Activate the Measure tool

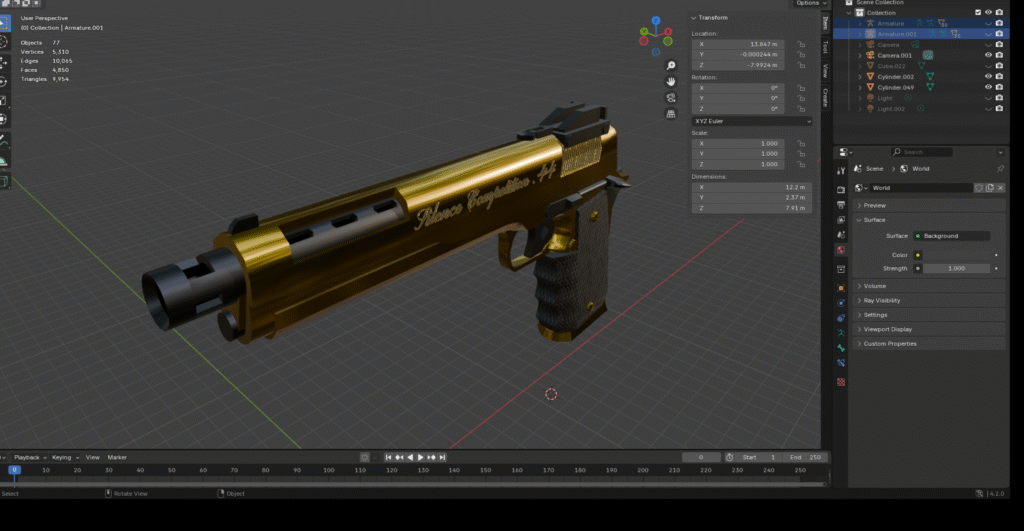4,161
